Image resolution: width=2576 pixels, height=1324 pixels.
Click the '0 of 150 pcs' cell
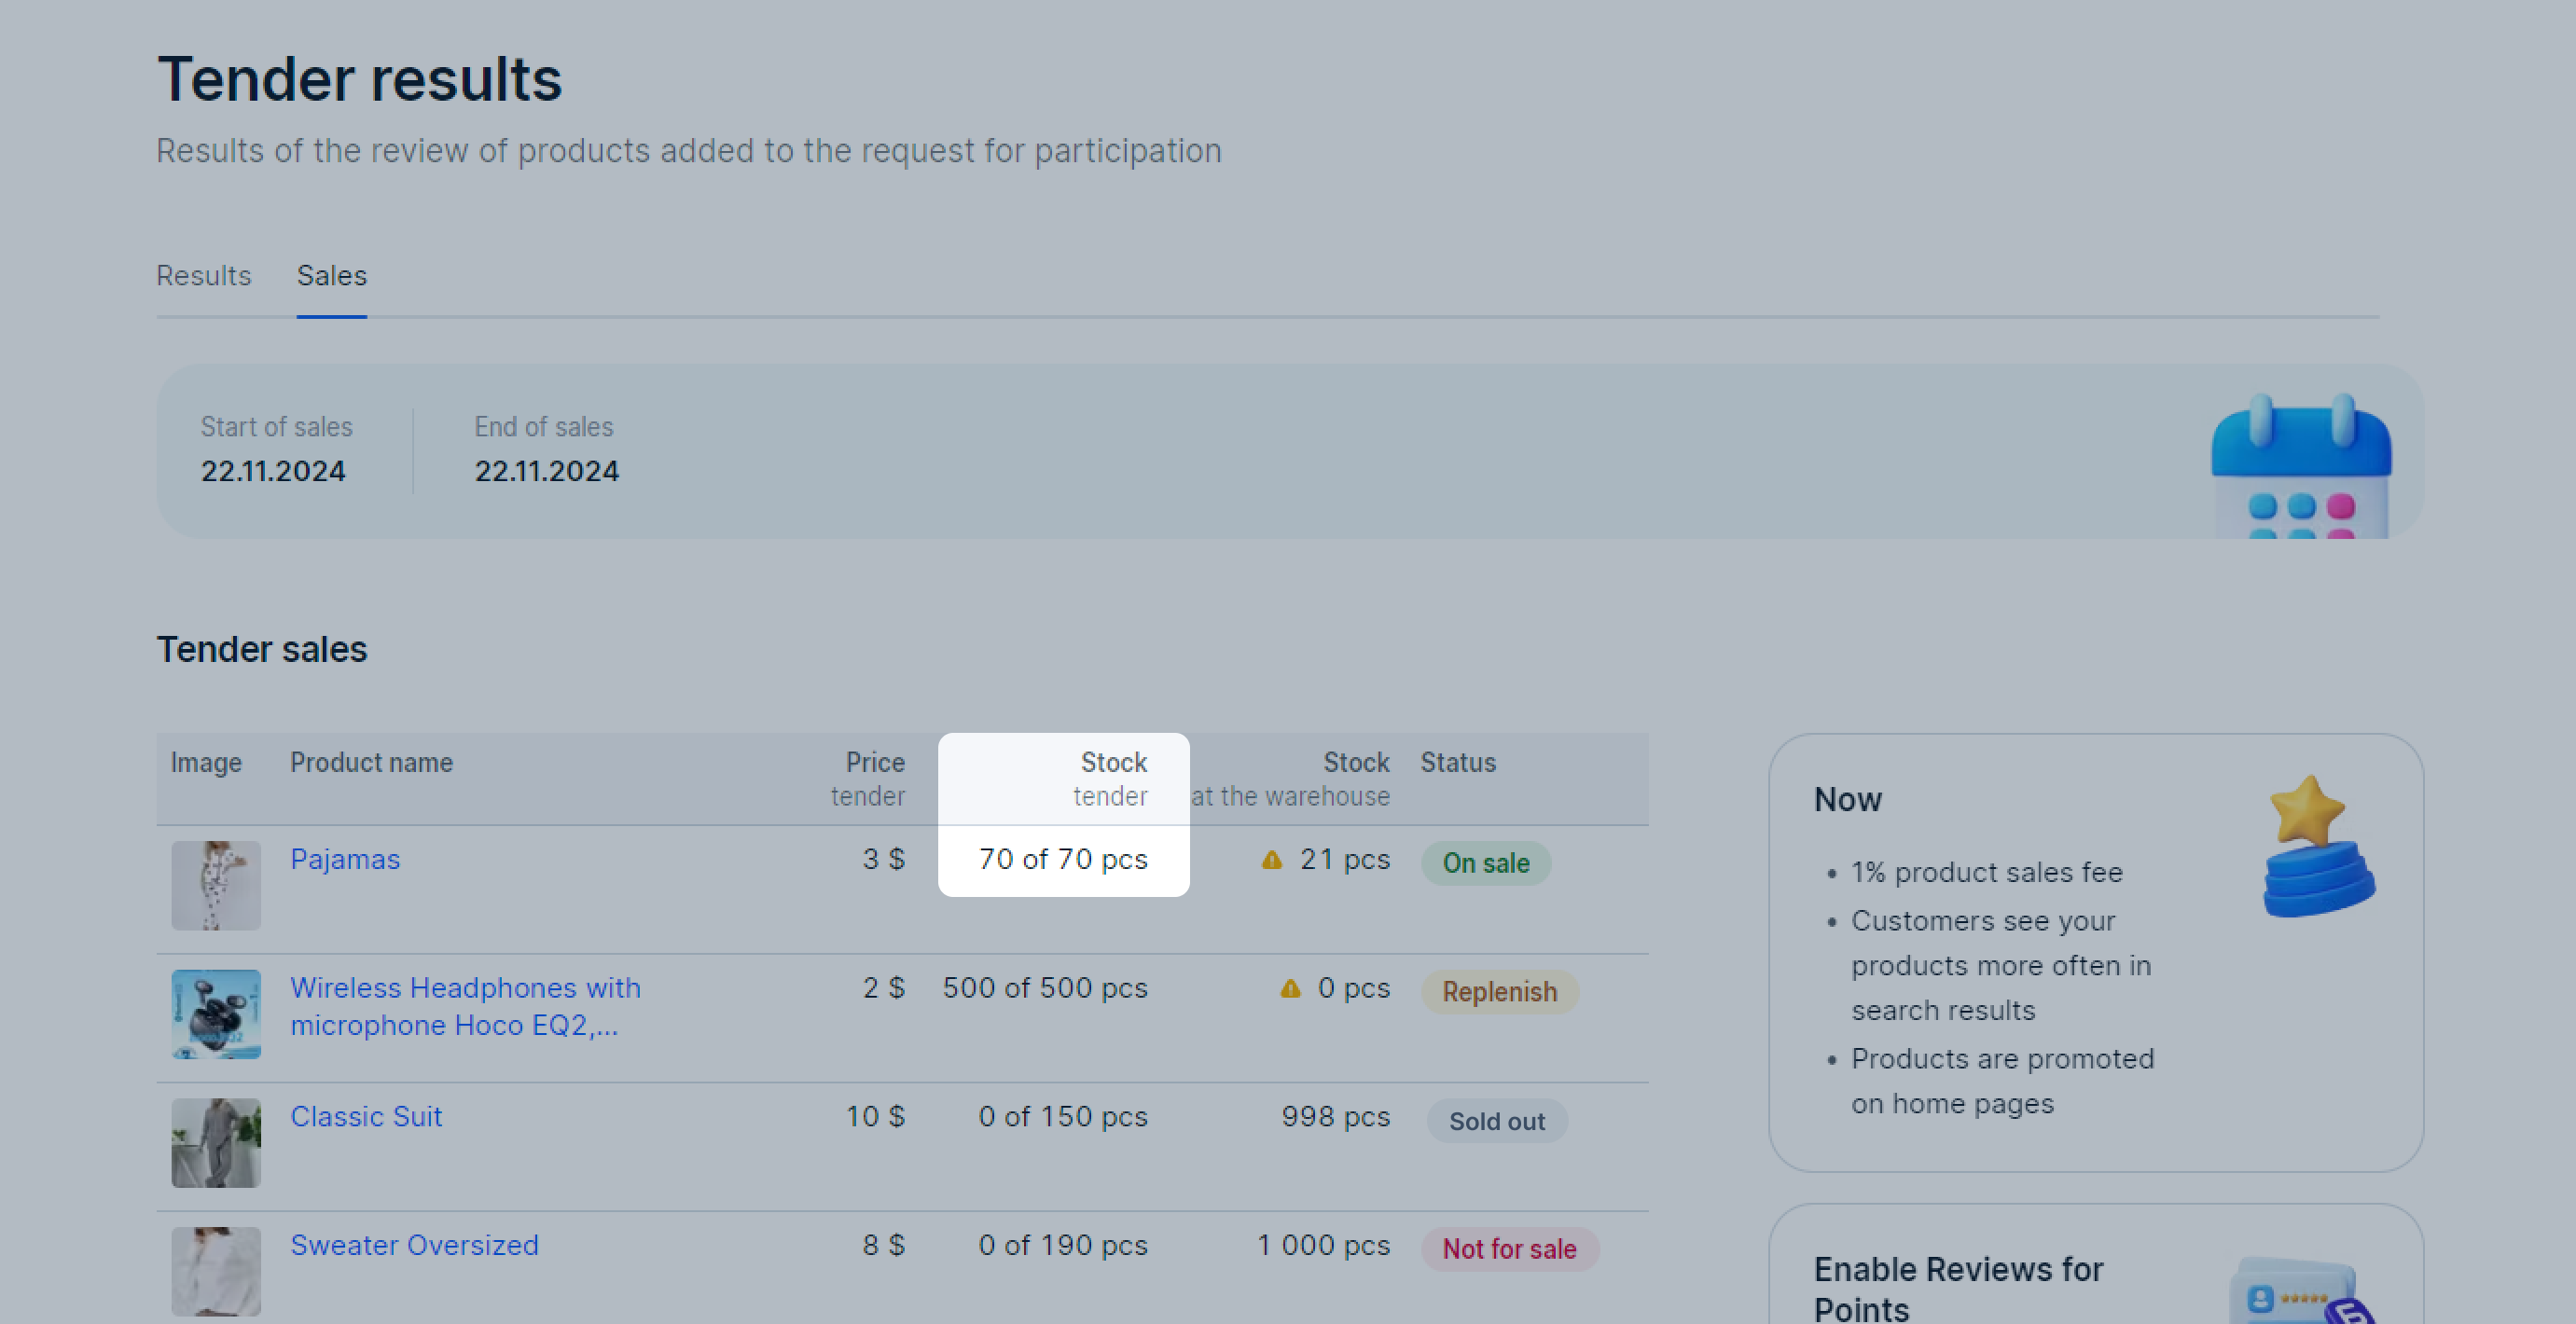[x=1063, y=1116]
